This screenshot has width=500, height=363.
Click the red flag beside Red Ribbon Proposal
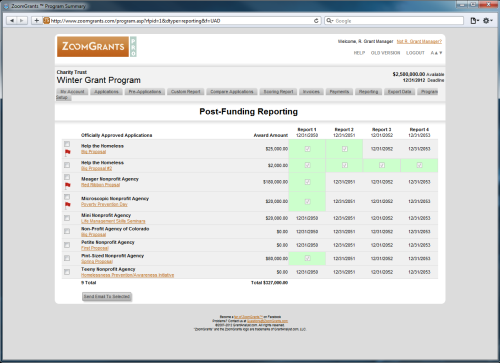pyautogui.click(x=68, y=185)
